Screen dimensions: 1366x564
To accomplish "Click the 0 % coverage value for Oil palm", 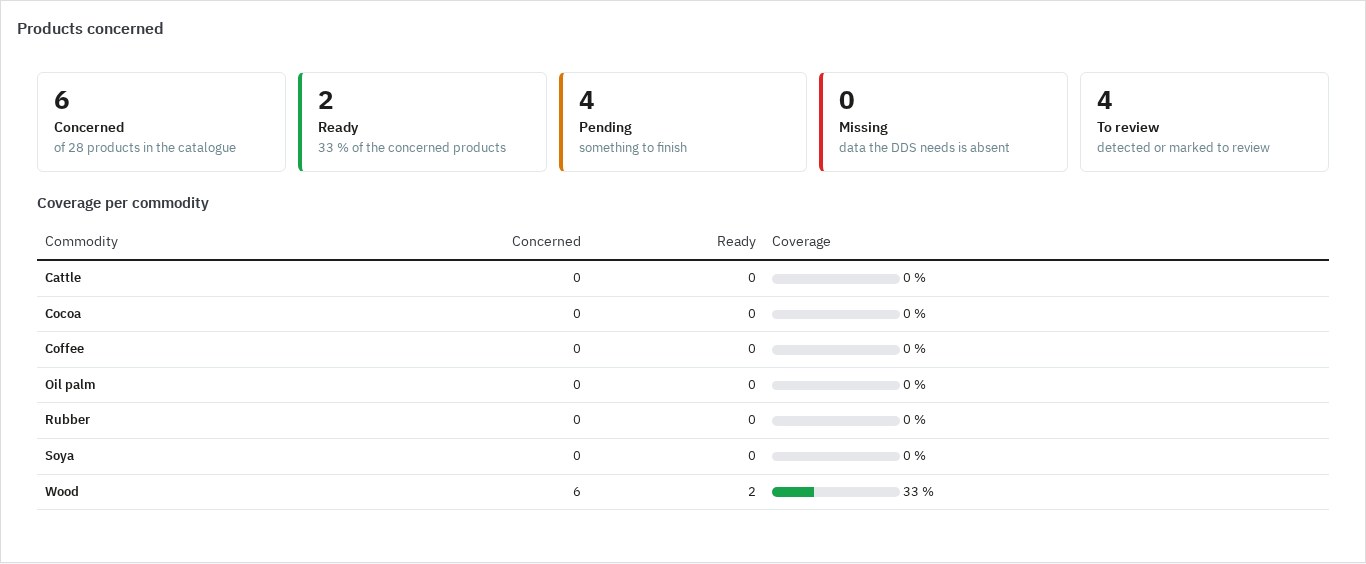I will coord(914,385).
